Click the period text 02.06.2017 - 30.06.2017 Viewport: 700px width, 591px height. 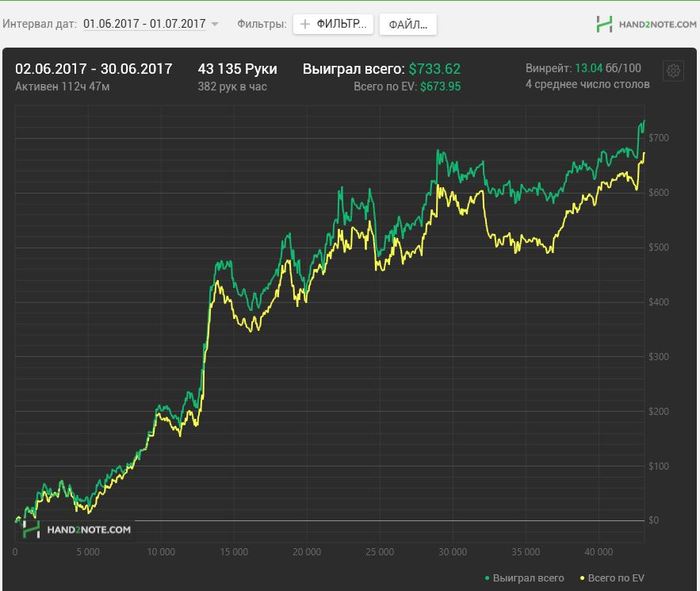point(94,69)
